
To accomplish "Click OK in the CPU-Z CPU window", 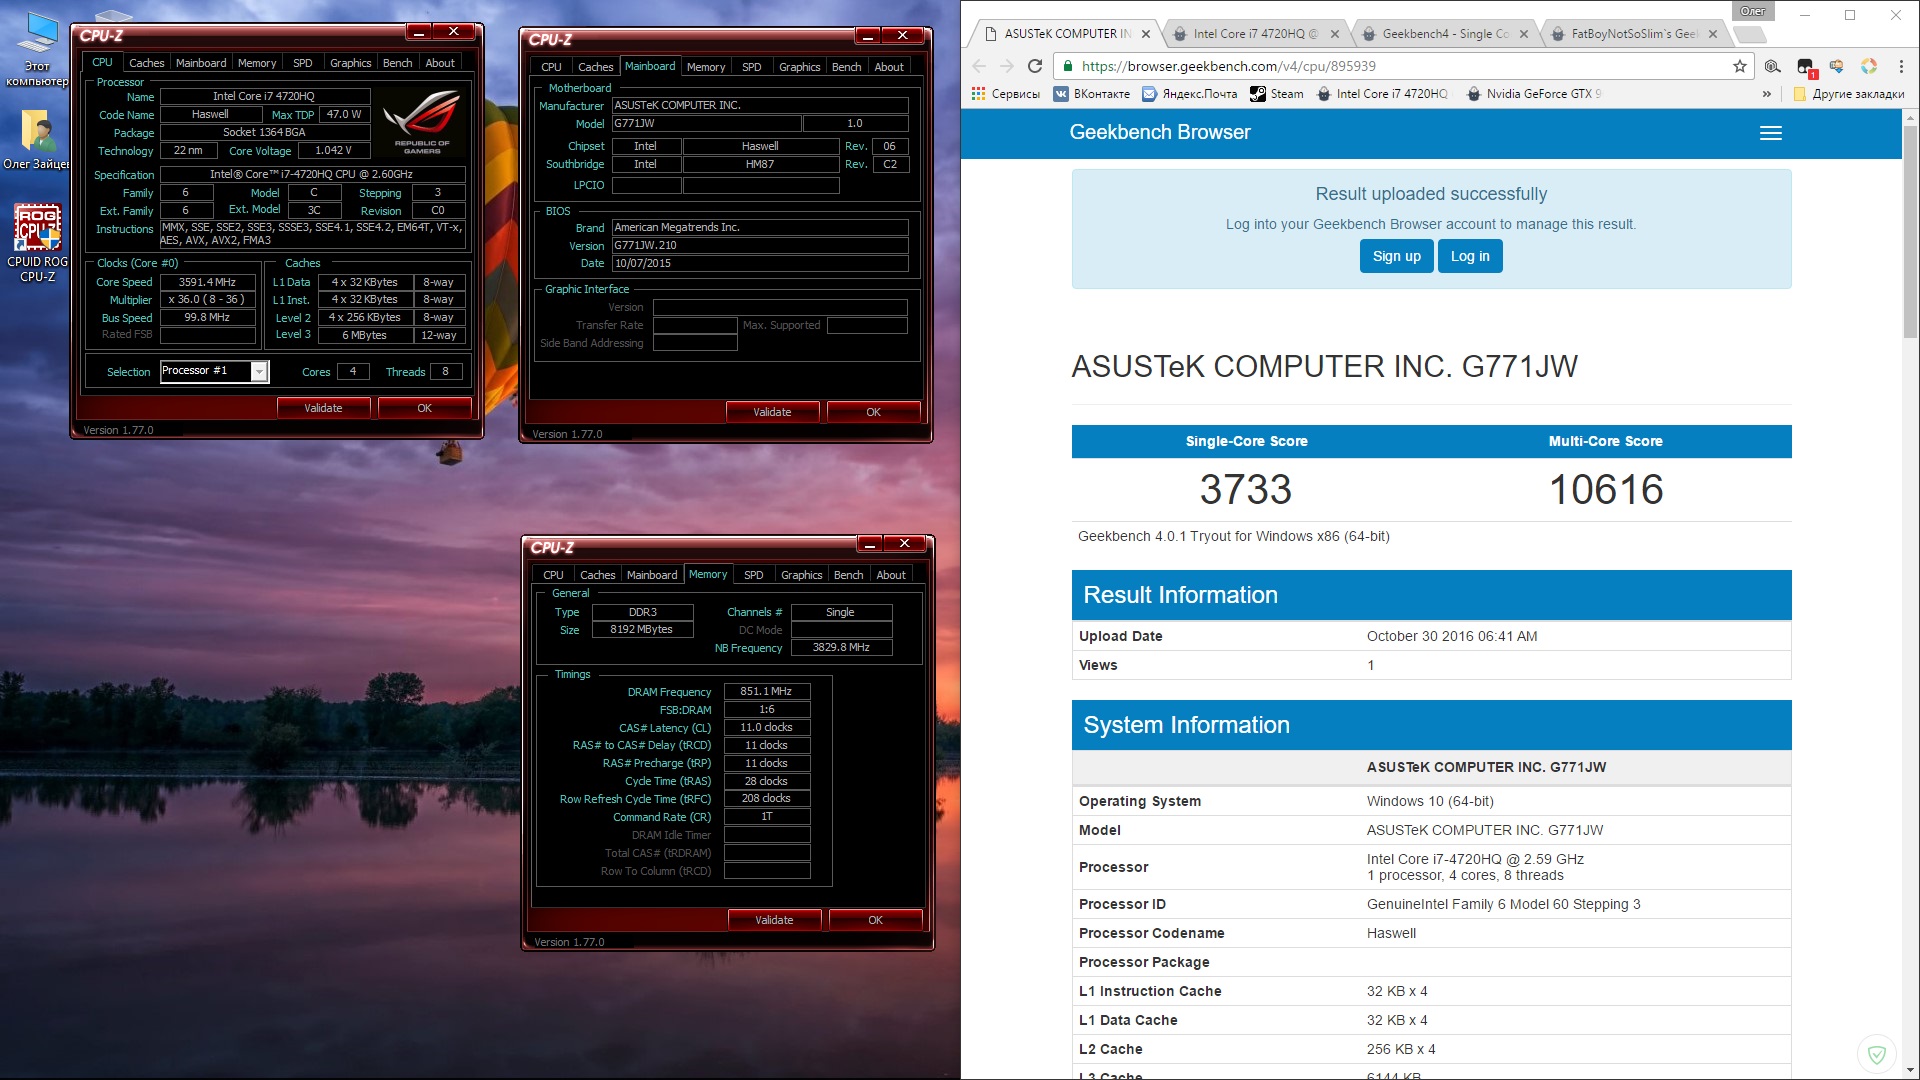I will tap(424, 408).
